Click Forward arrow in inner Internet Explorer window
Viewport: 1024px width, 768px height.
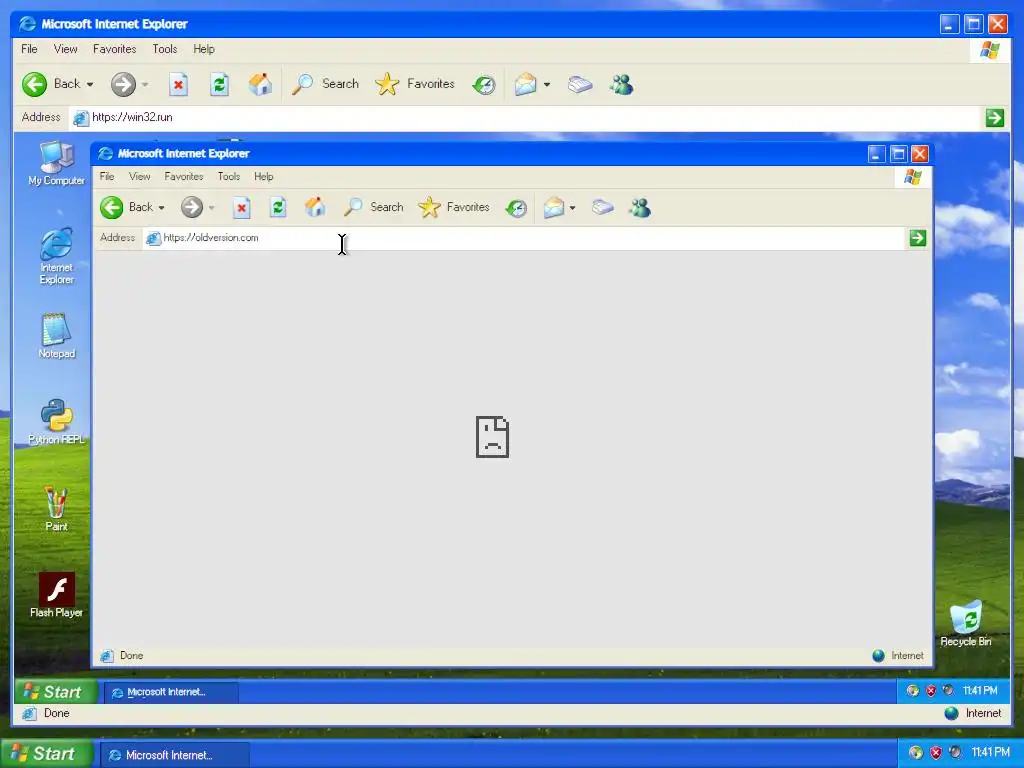[x=191, y=208]
